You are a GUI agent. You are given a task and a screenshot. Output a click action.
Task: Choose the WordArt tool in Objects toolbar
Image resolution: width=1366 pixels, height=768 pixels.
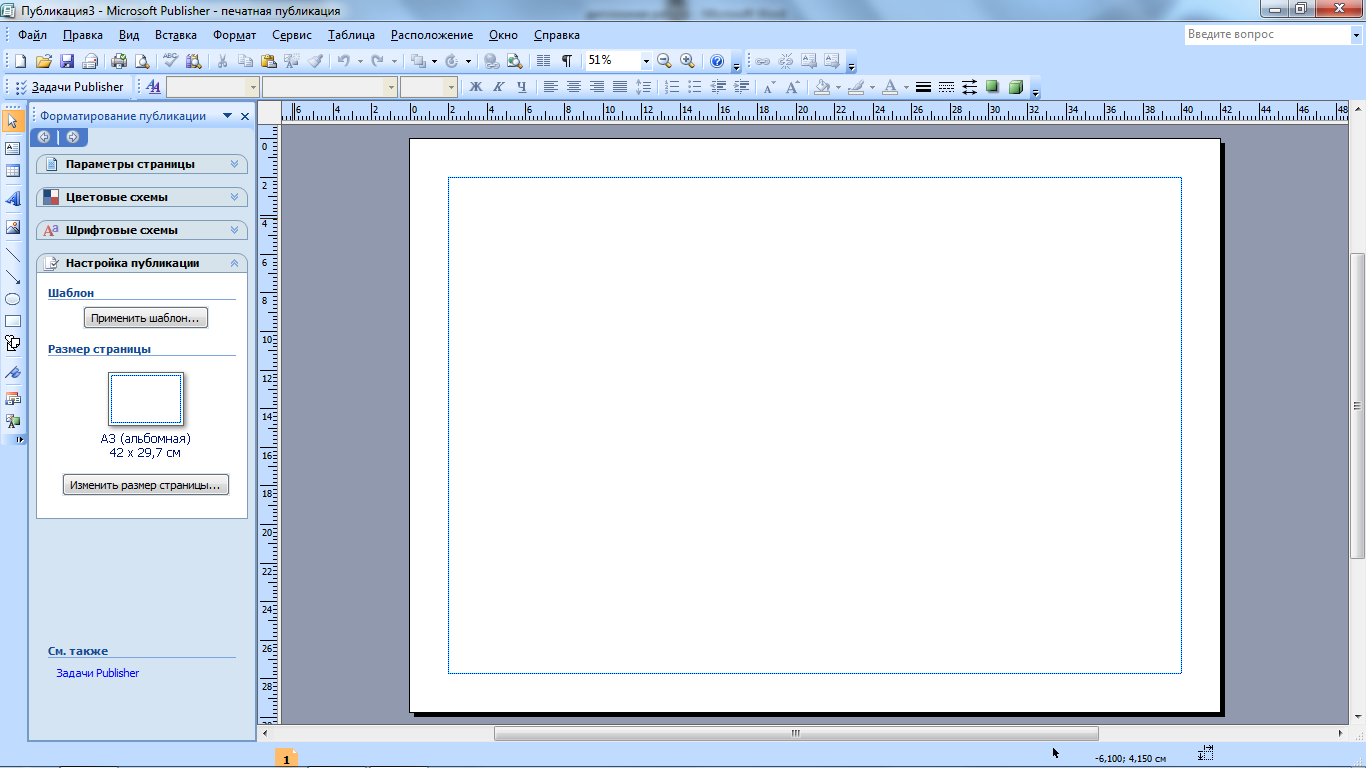coord(13,199)
